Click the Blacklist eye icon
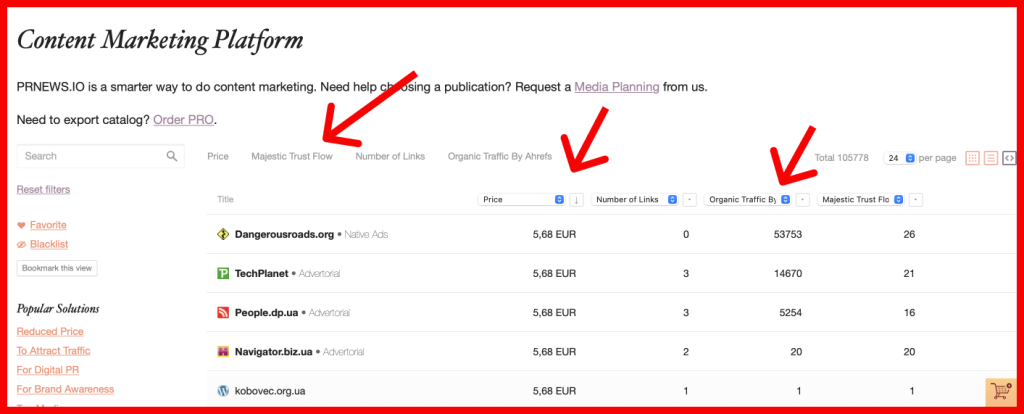This screenshot has height=414, width=1024. [x=21, y=244]
